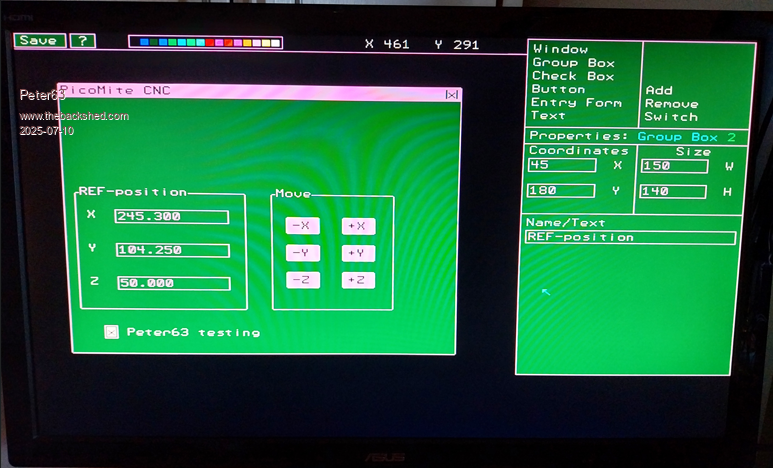Click Remove in the right panel
Screen dimensions: 773x468
point(671,104)
